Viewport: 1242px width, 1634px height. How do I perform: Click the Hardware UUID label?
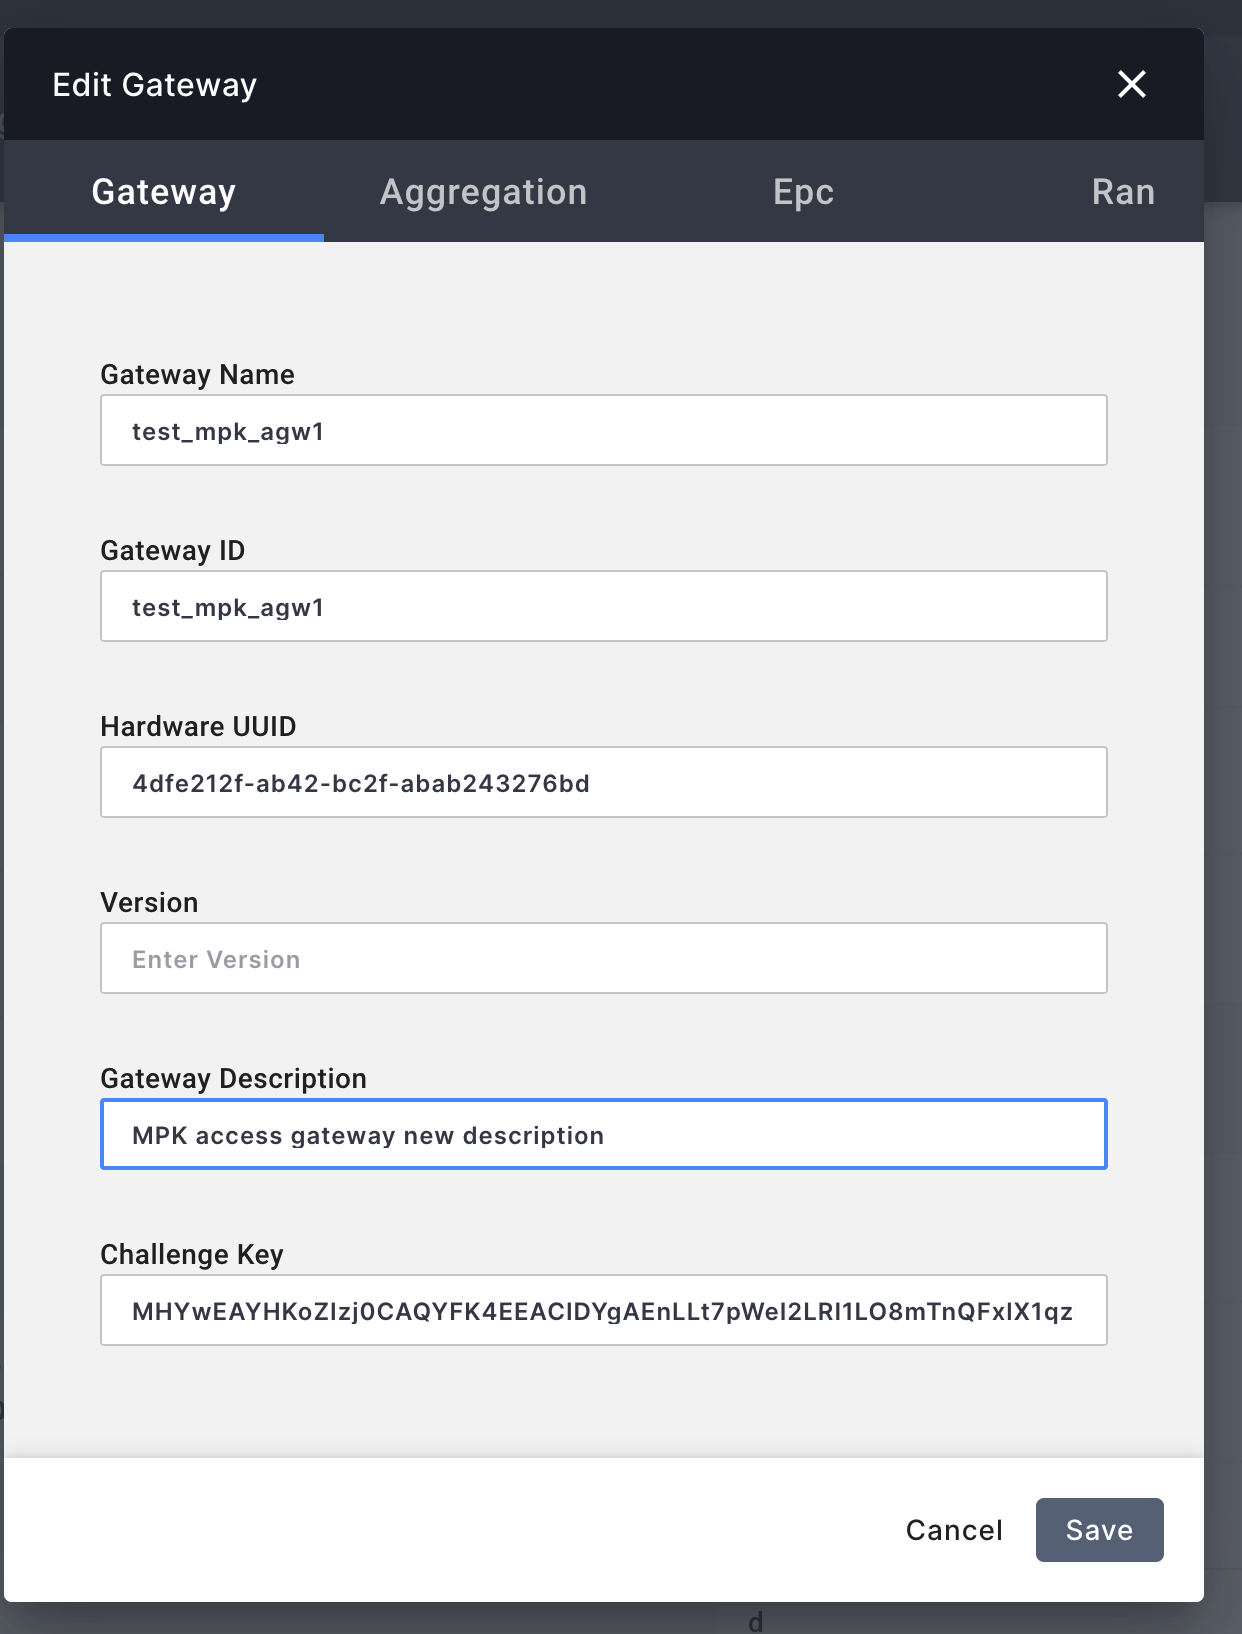pyautogui.click(x=199, y=726)
